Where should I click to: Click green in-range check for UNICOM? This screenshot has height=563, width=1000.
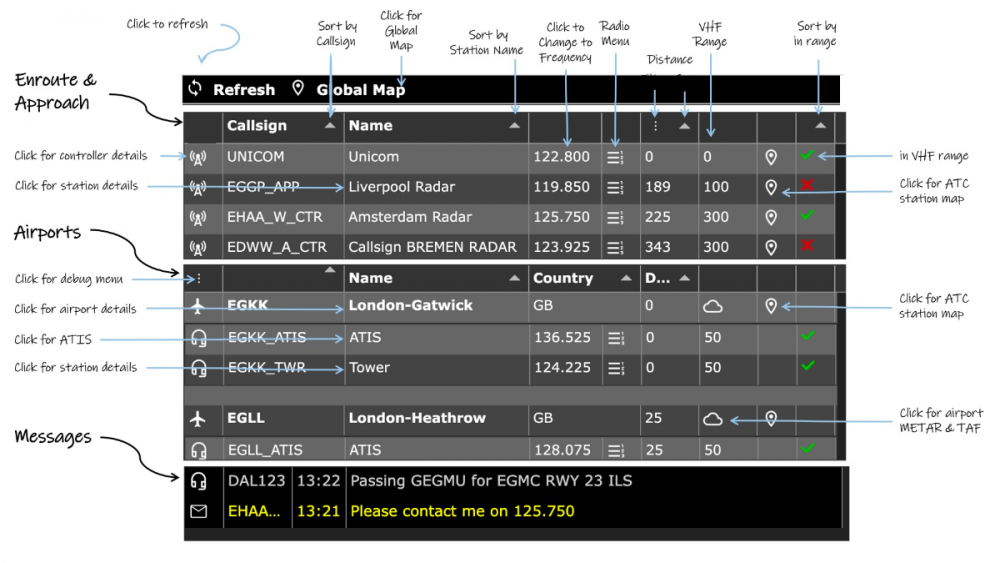(x=807, y=156)
